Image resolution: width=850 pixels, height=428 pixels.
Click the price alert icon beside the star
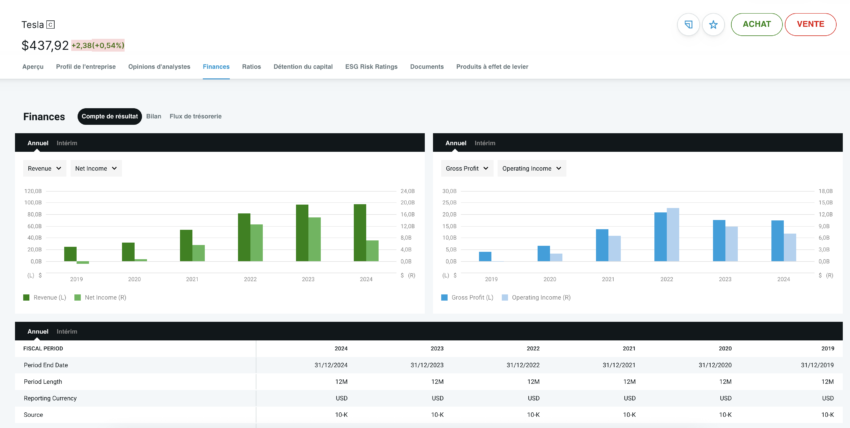tap(688, 25)
